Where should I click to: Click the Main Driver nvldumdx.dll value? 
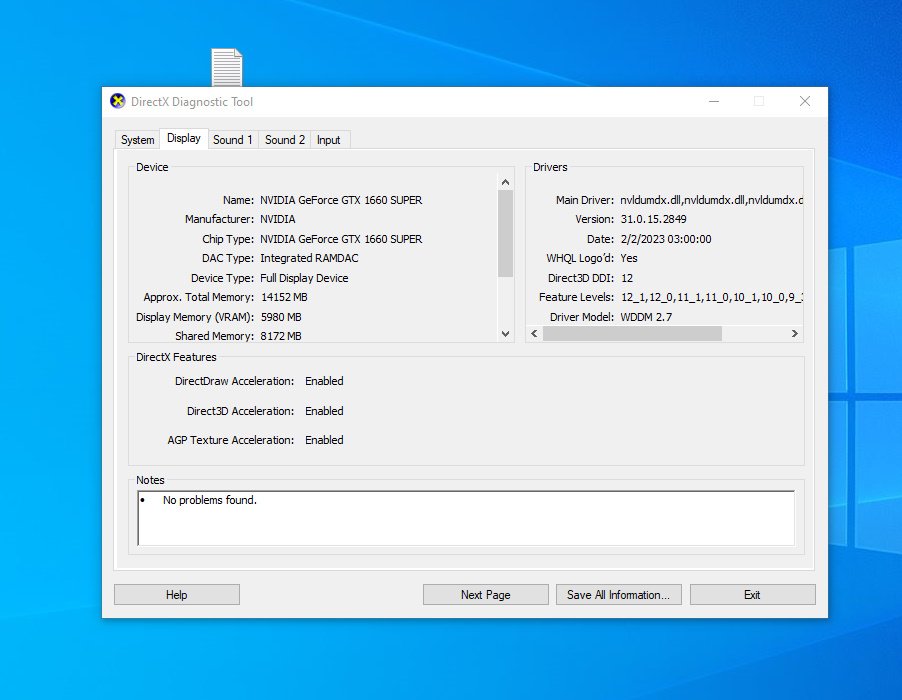coord(712,200)
